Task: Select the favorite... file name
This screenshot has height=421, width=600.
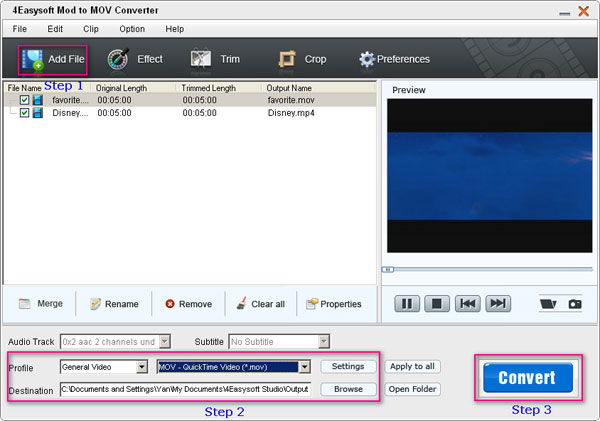Action: pyautogui.click(x=70, y=100)
